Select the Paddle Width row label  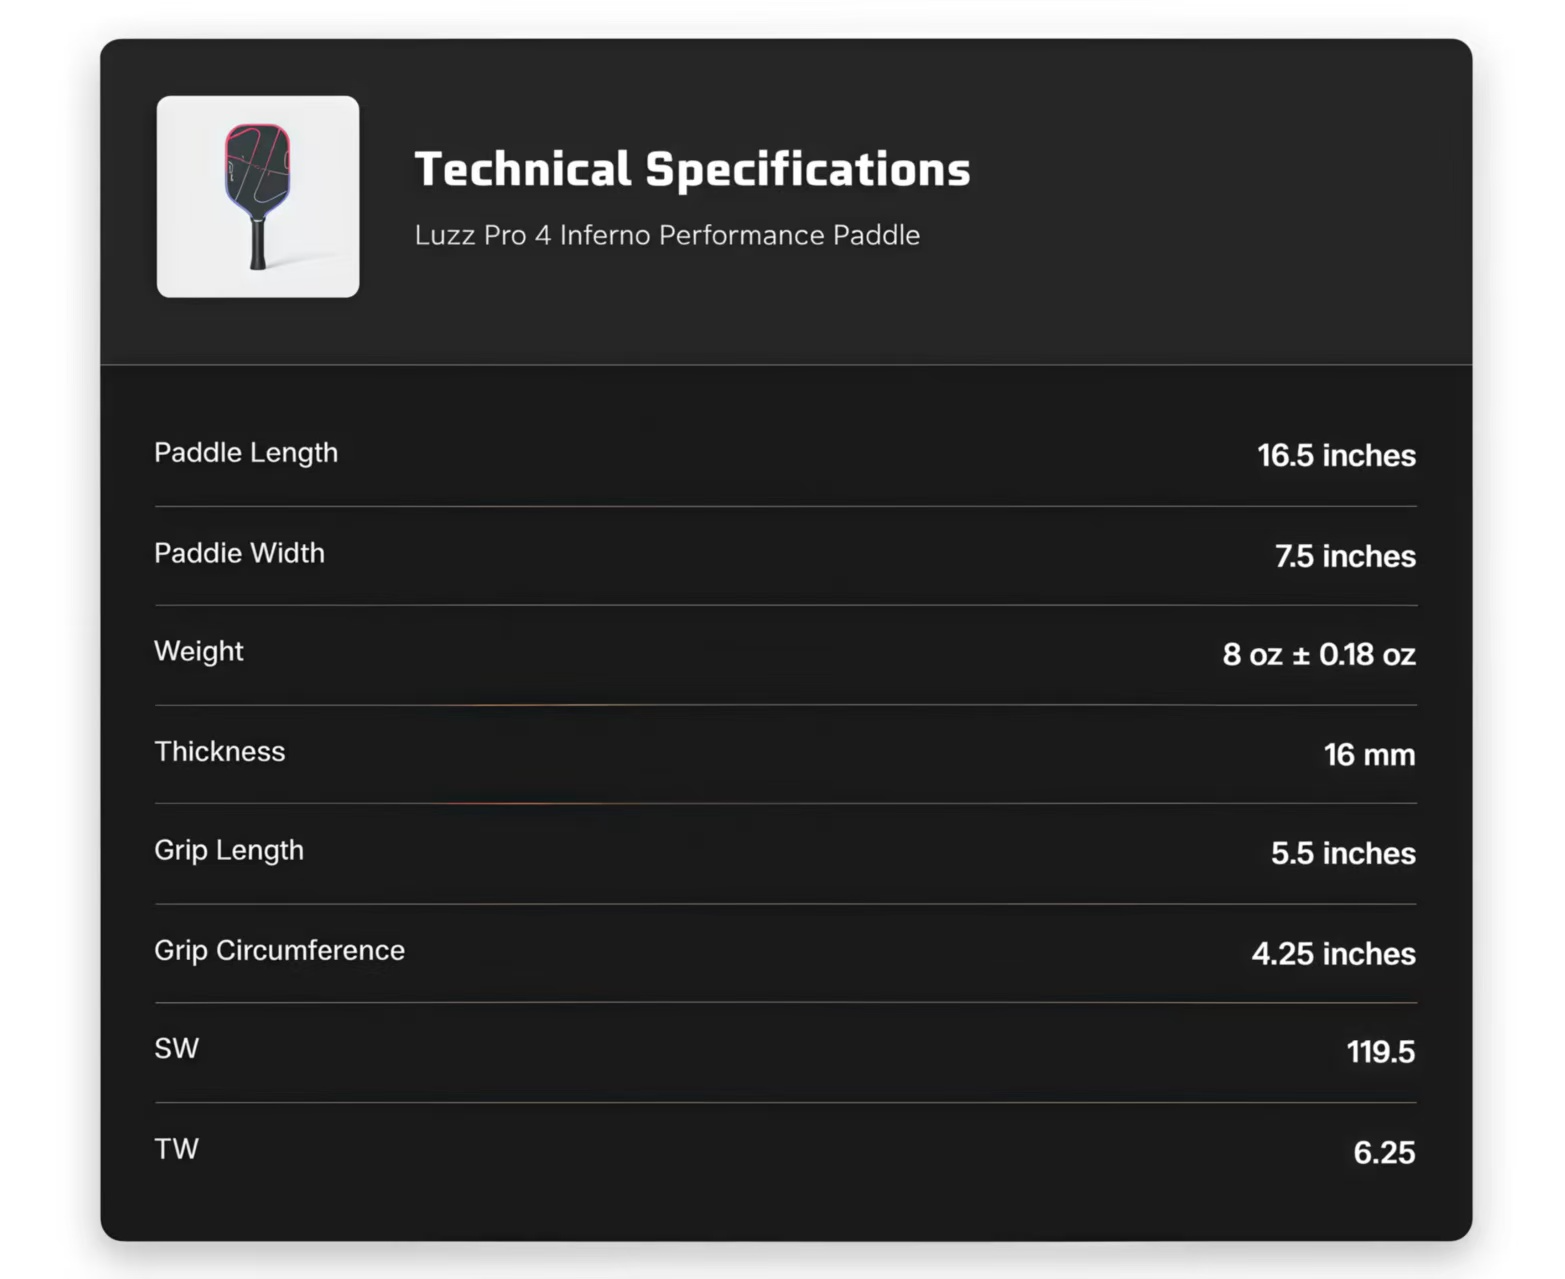click(x=239, y=553)
